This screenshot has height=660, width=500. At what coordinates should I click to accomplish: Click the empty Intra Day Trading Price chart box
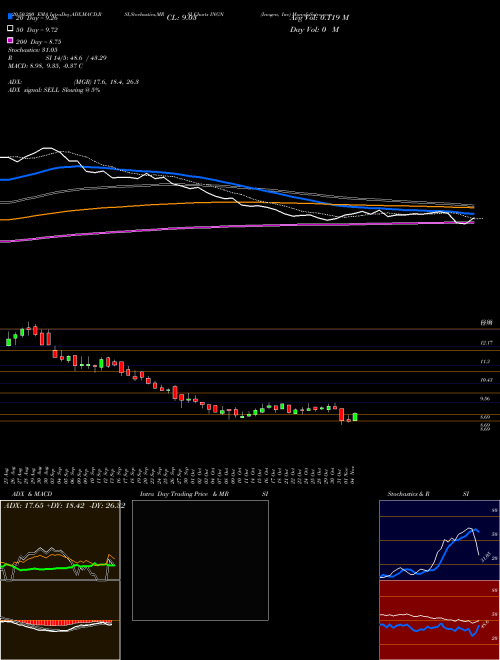click(x=200, y=560)
